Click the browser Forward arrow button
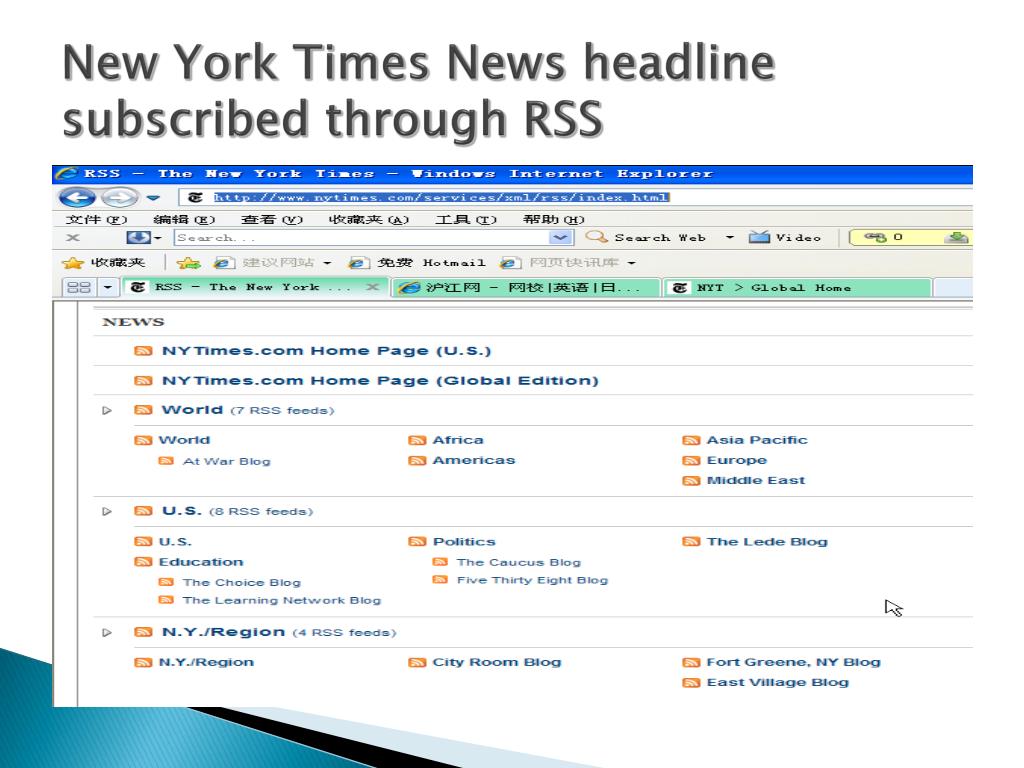This screenshot has width=1024, height=768. (x=120, y=197)
